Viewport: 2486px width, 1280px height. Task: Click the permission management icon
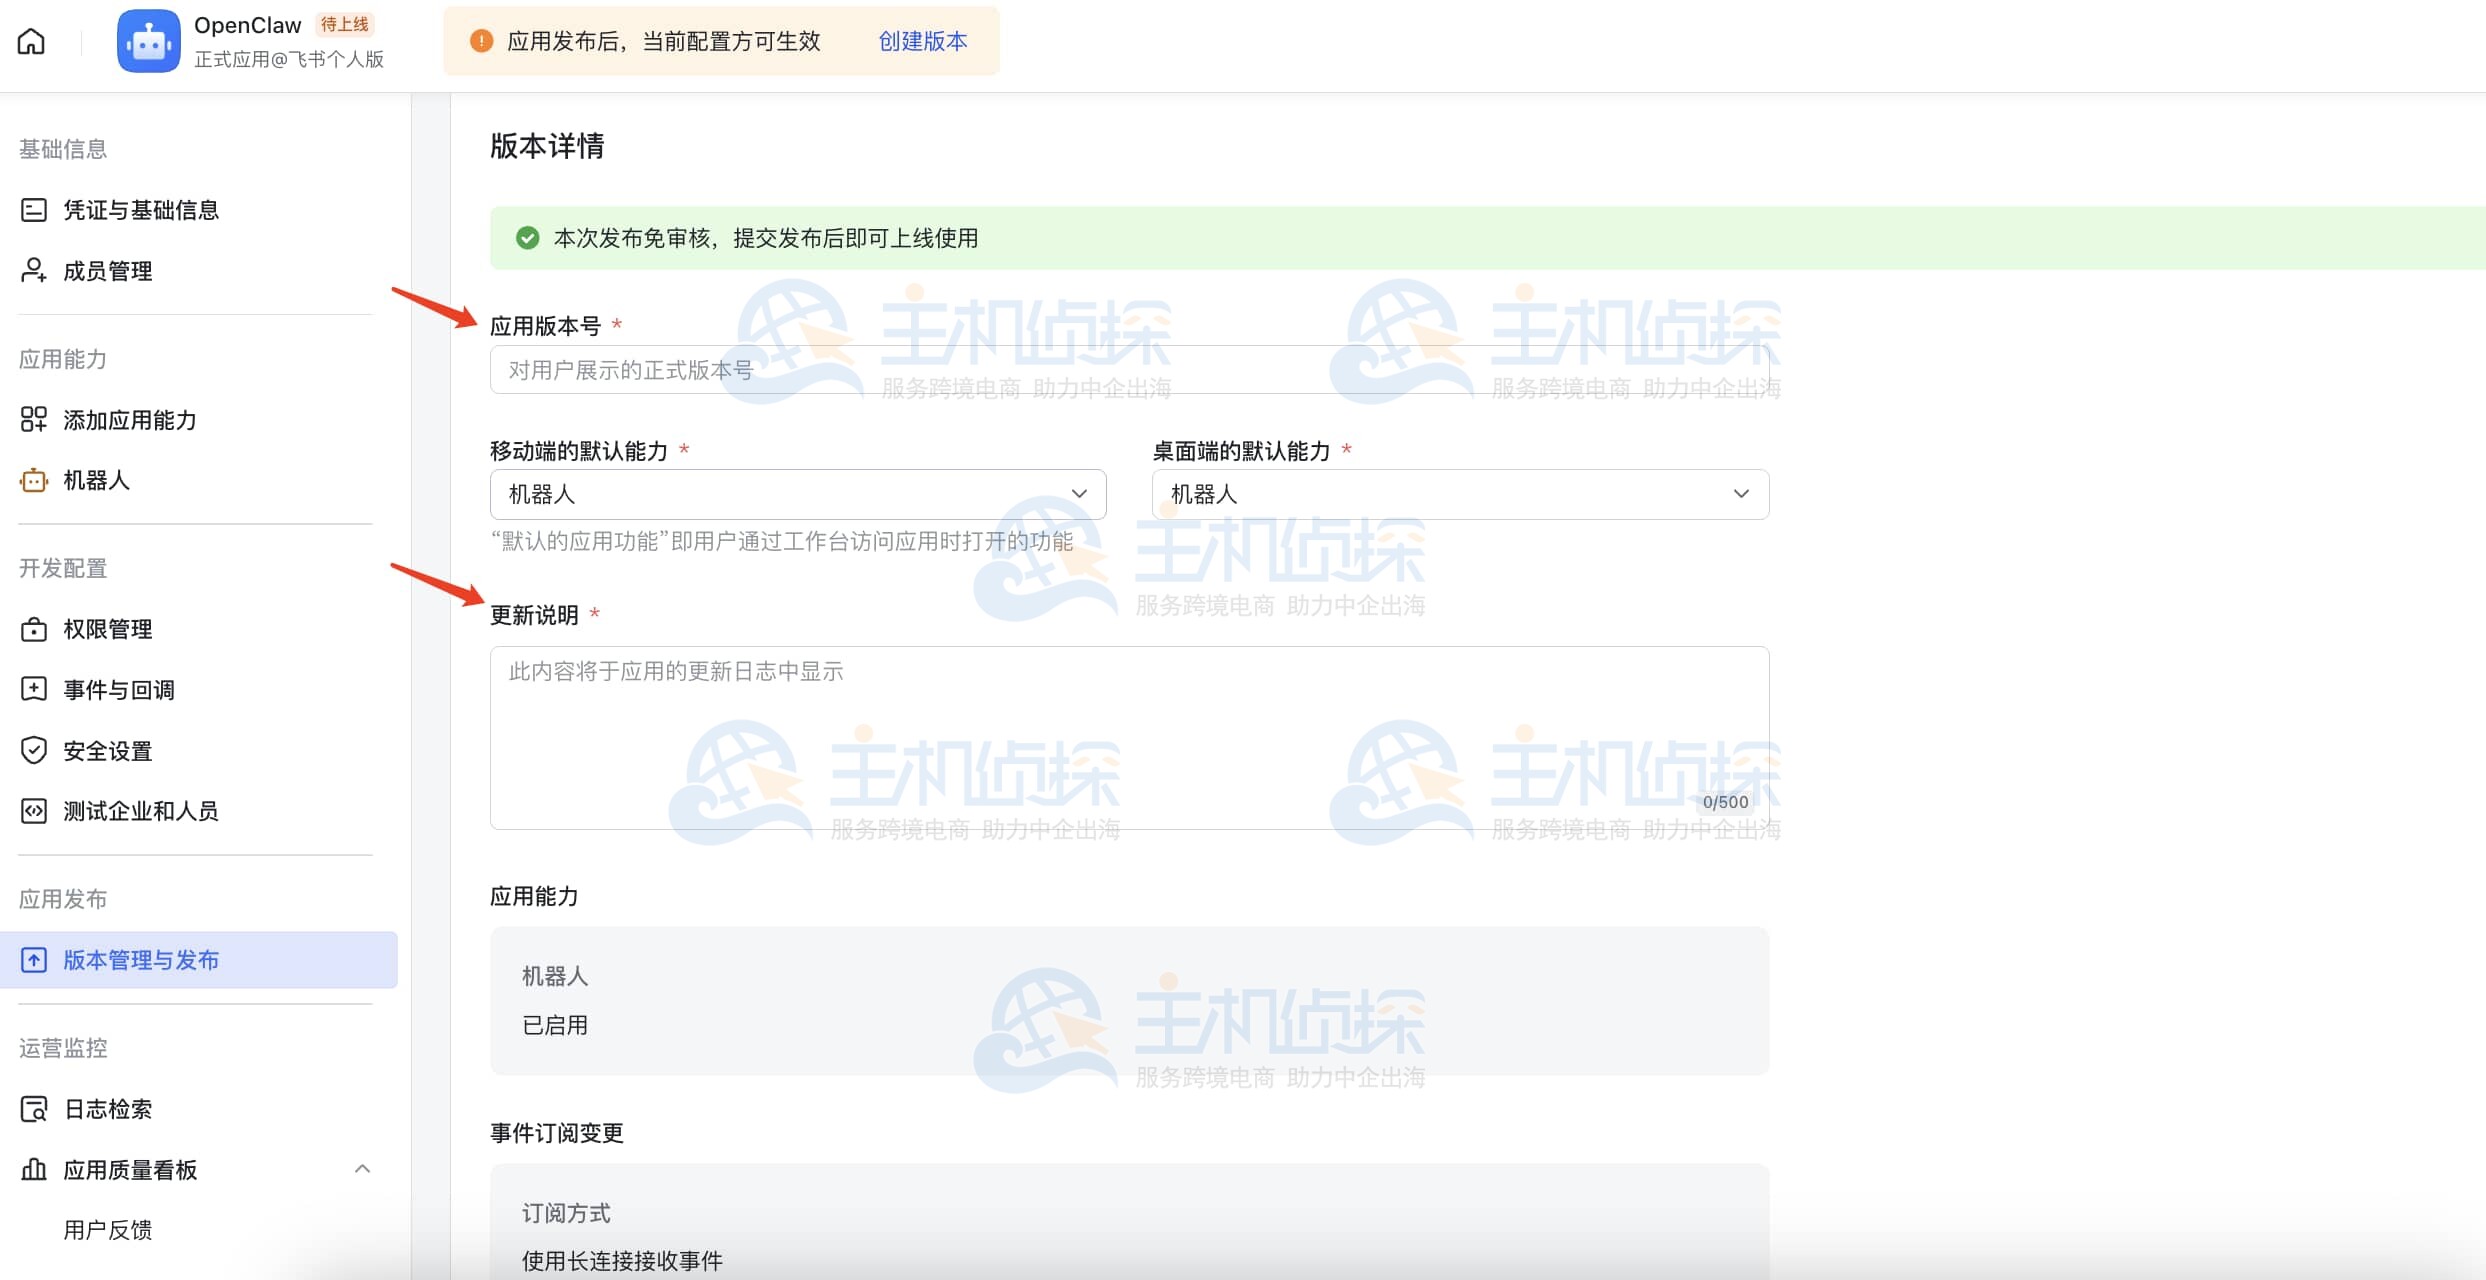(34, 629)
